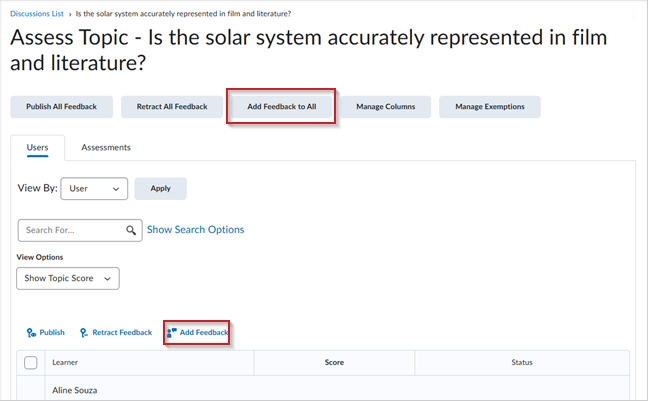The width and height of the screenshot is (648, 401).
Task: Focus the Search For input field
Action: click(72, 230)
